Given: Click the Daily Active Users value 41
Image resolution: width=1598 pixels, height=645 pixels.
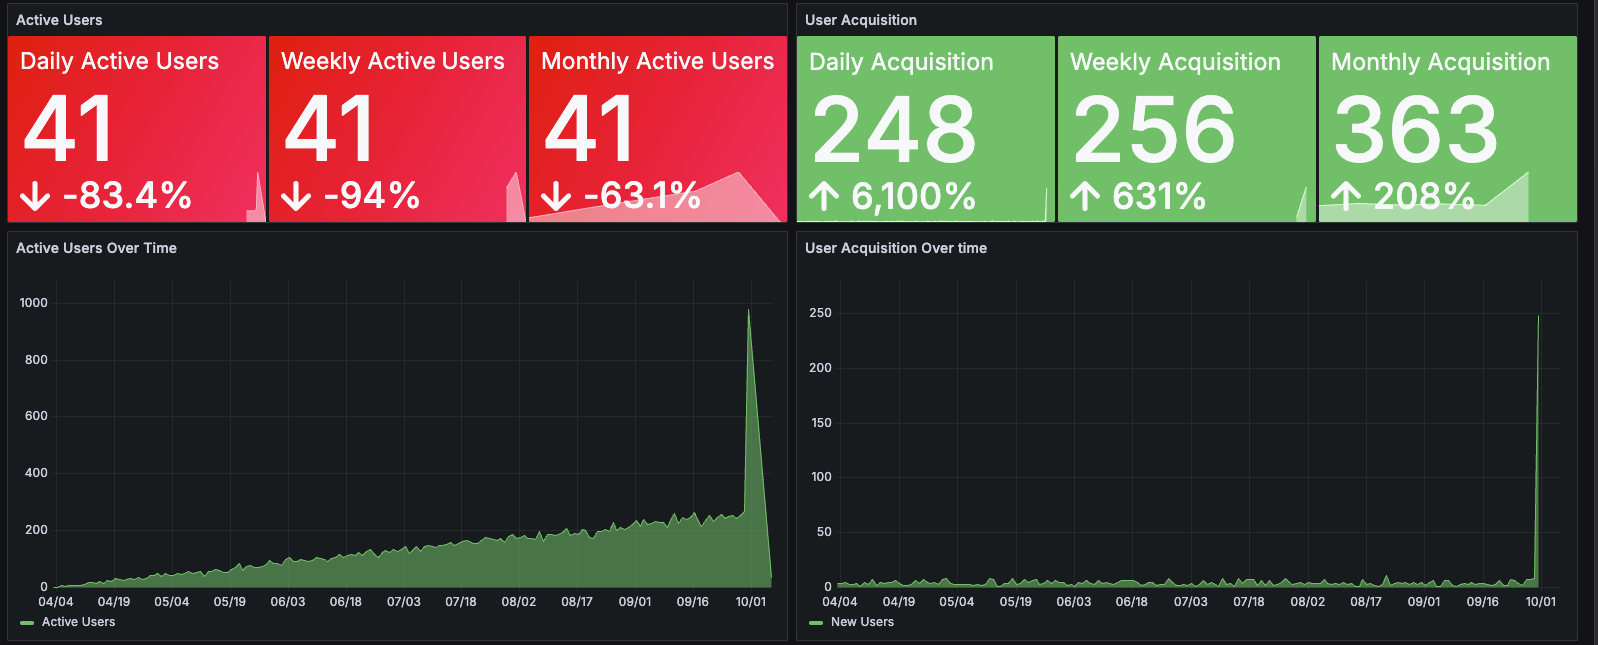Looking at the screenshot, I should 68,129.
